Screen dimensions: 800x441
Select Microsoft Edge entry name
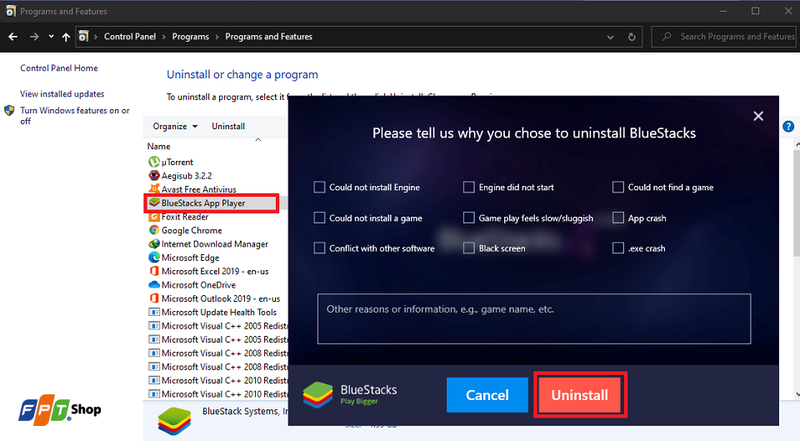coord(190,258)
